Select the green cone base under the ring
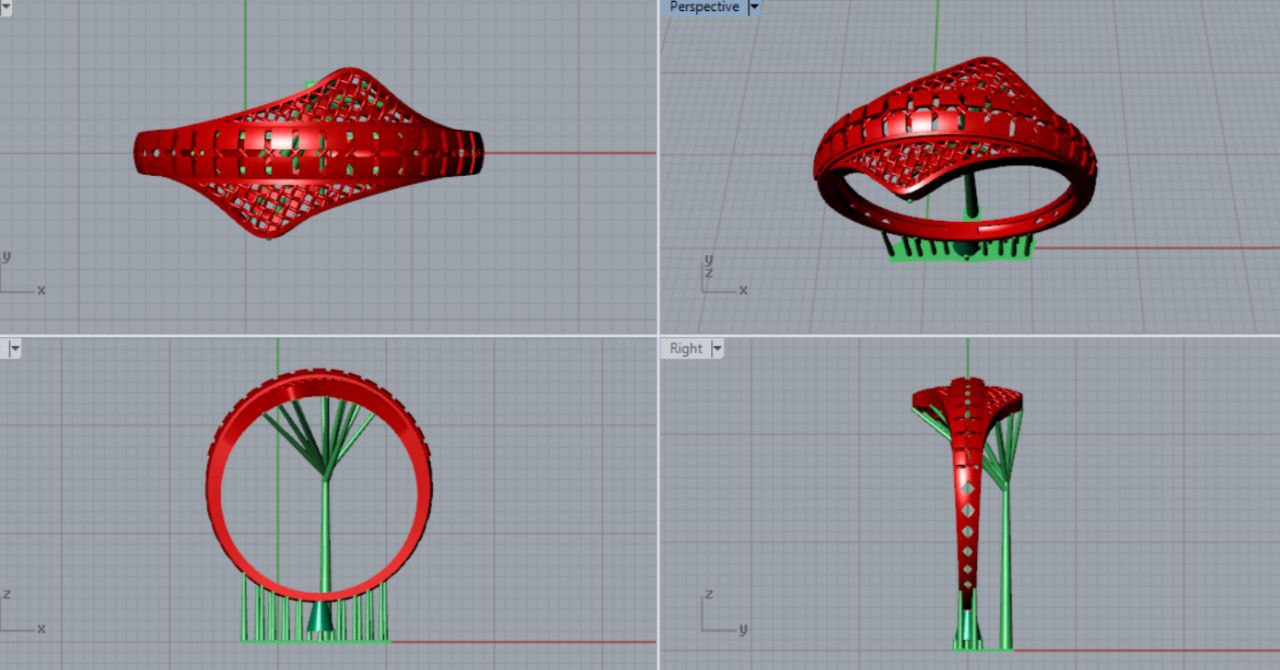The height and width of the screenshot is (670, 1280). pos(320,618)
